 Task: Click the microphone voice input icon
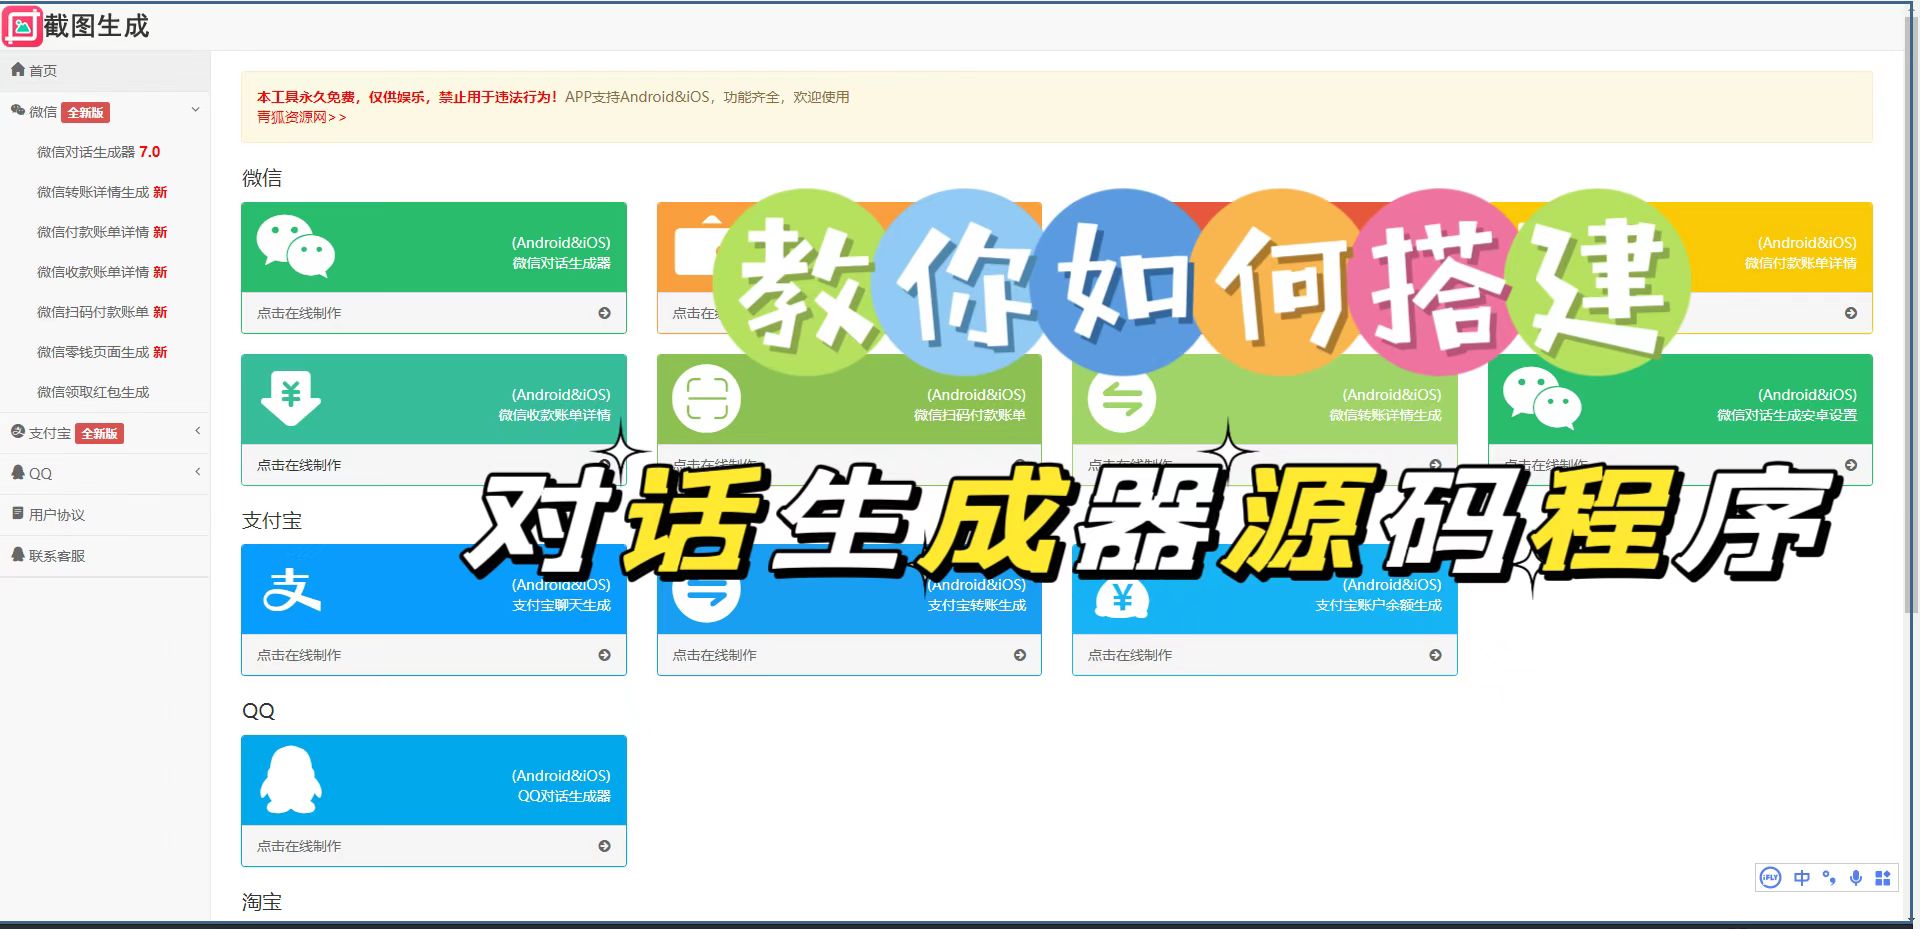pyautogui.click(x=1856, y=878)
